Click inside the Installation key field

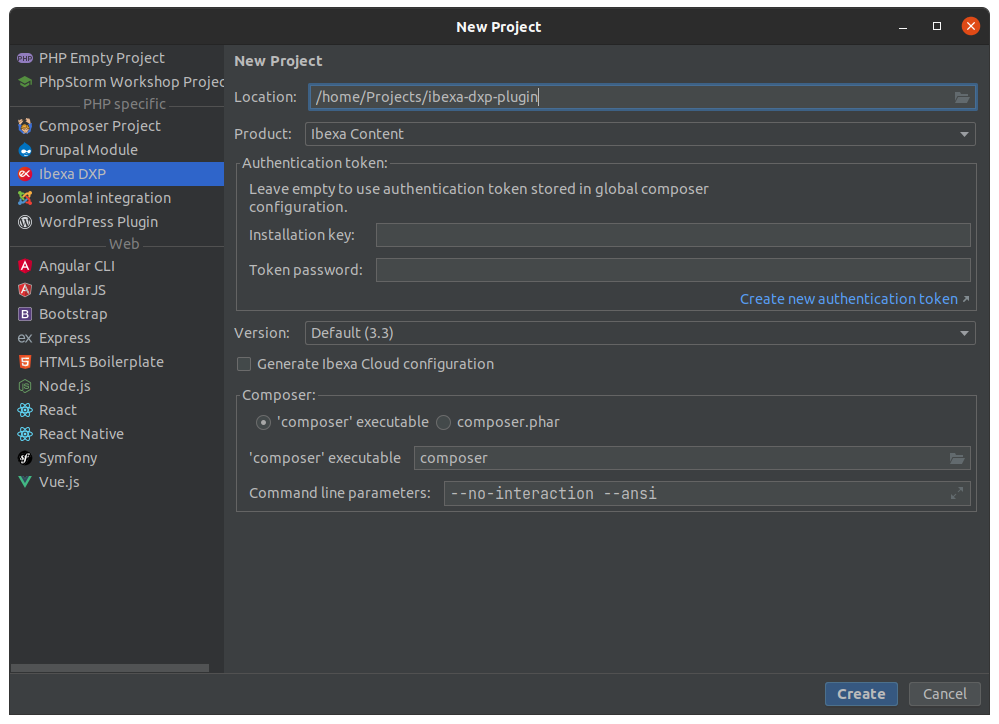pos(673,234)
